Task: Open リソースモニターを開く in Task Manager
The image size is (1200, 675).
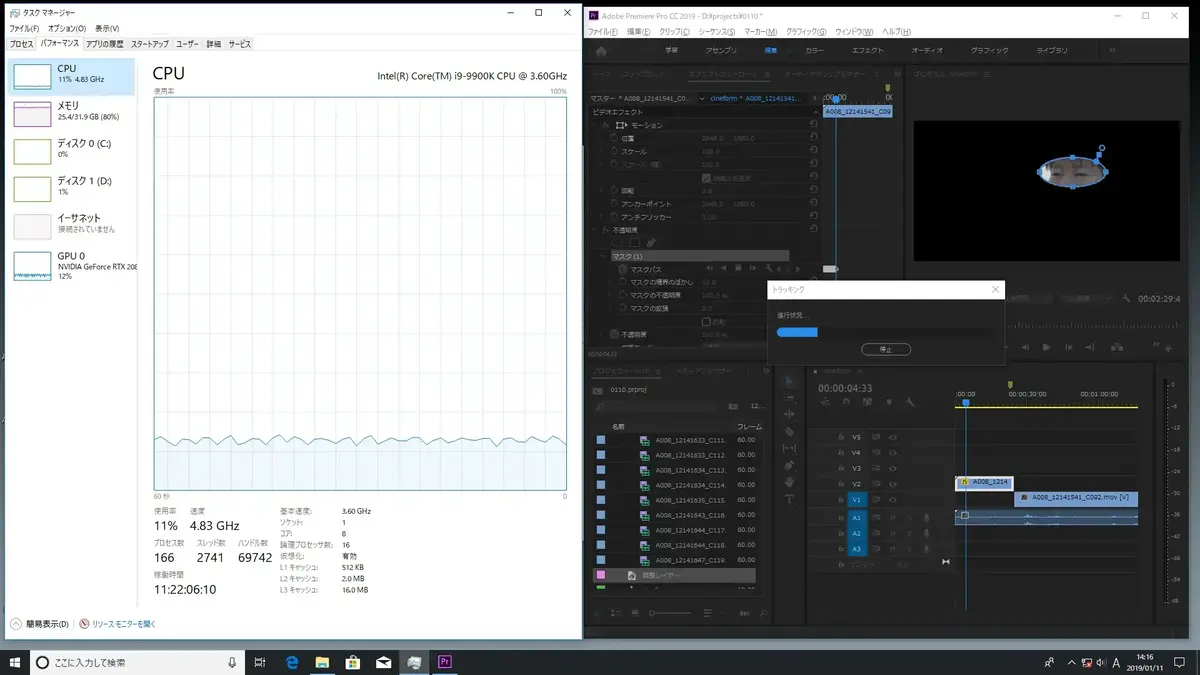Action: click(125, 622)
